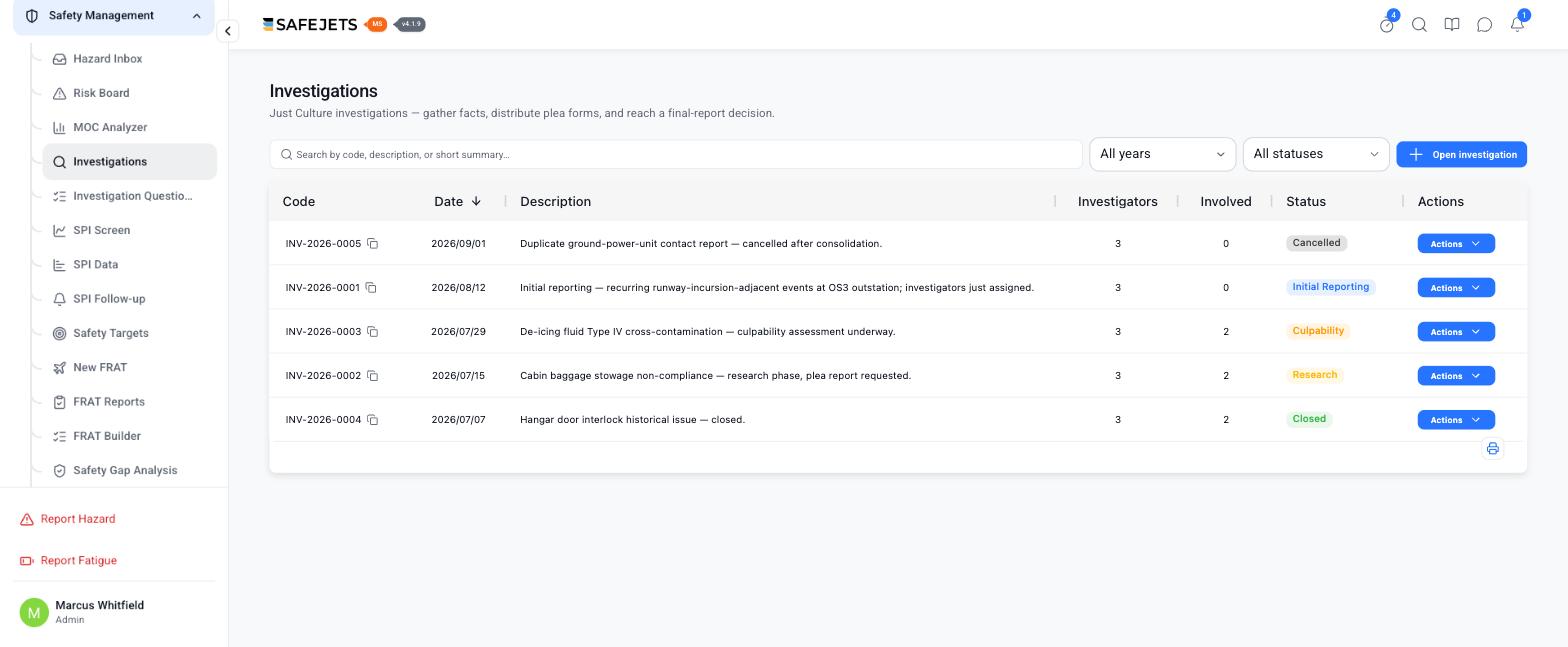Open the notifications bell
Viewport: 1568px width, 647px height.
(1517, 25)
